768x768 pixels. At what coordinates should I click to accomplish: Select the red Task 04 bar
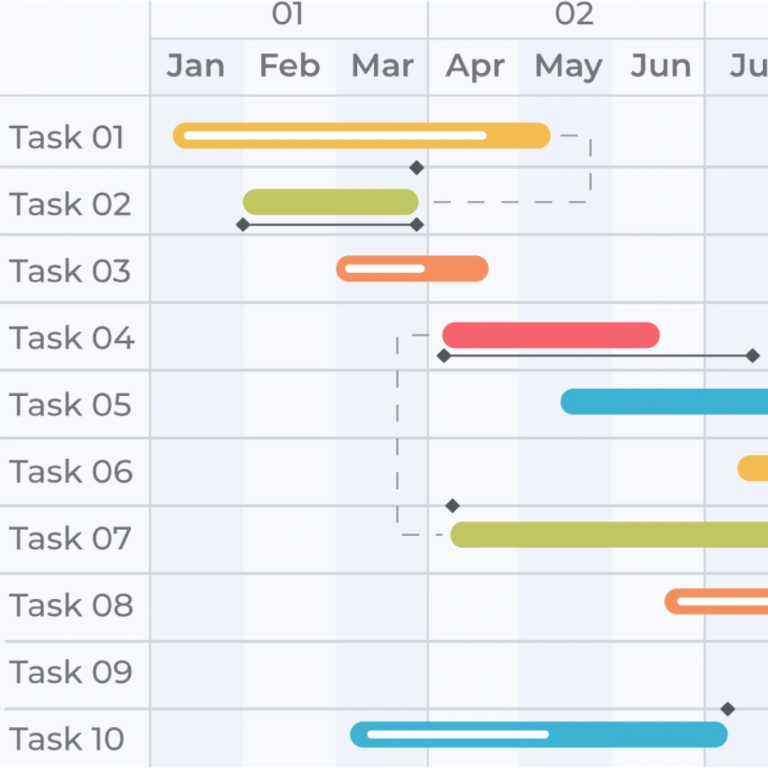tap(550, 335)
